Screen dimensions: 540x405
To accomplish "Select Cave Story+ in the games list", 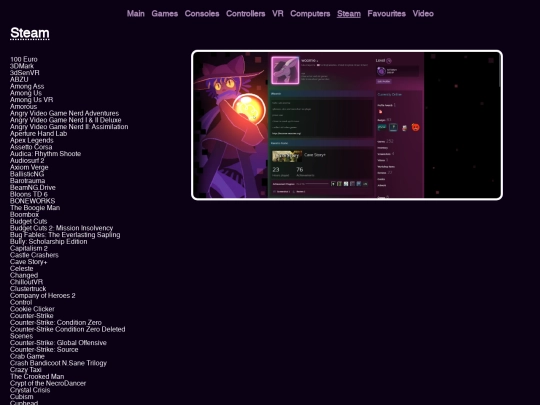I will point(29,262).
